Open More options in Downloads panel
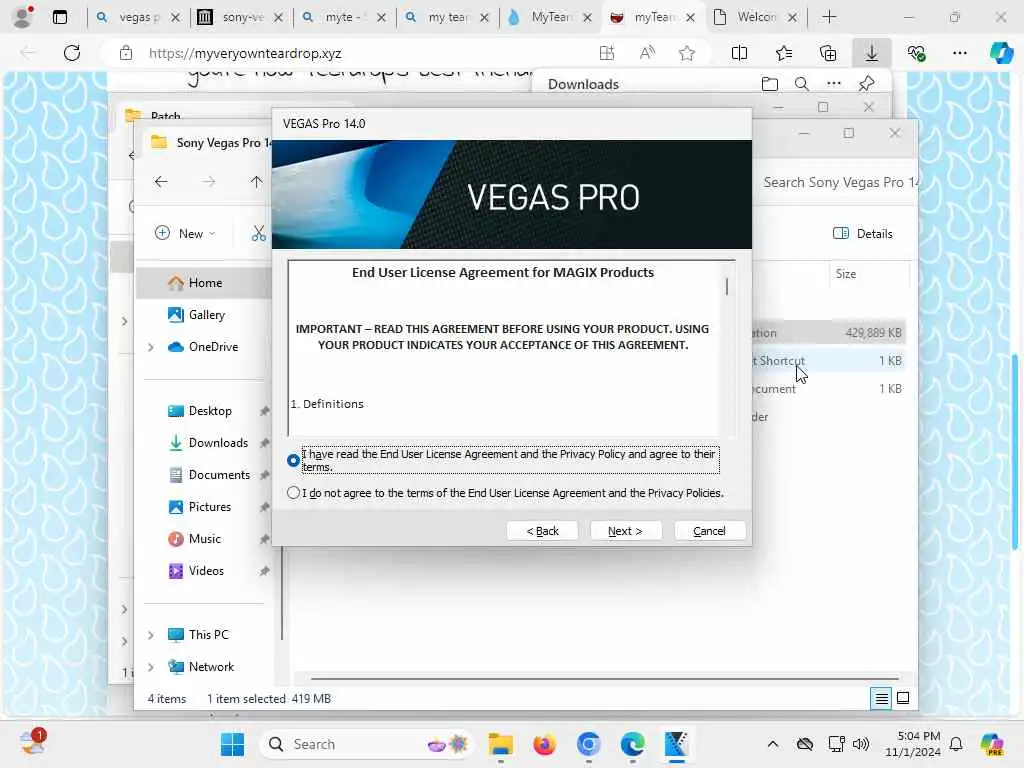Viewport: 1024px width, 768px height. [x=833, y=84]
